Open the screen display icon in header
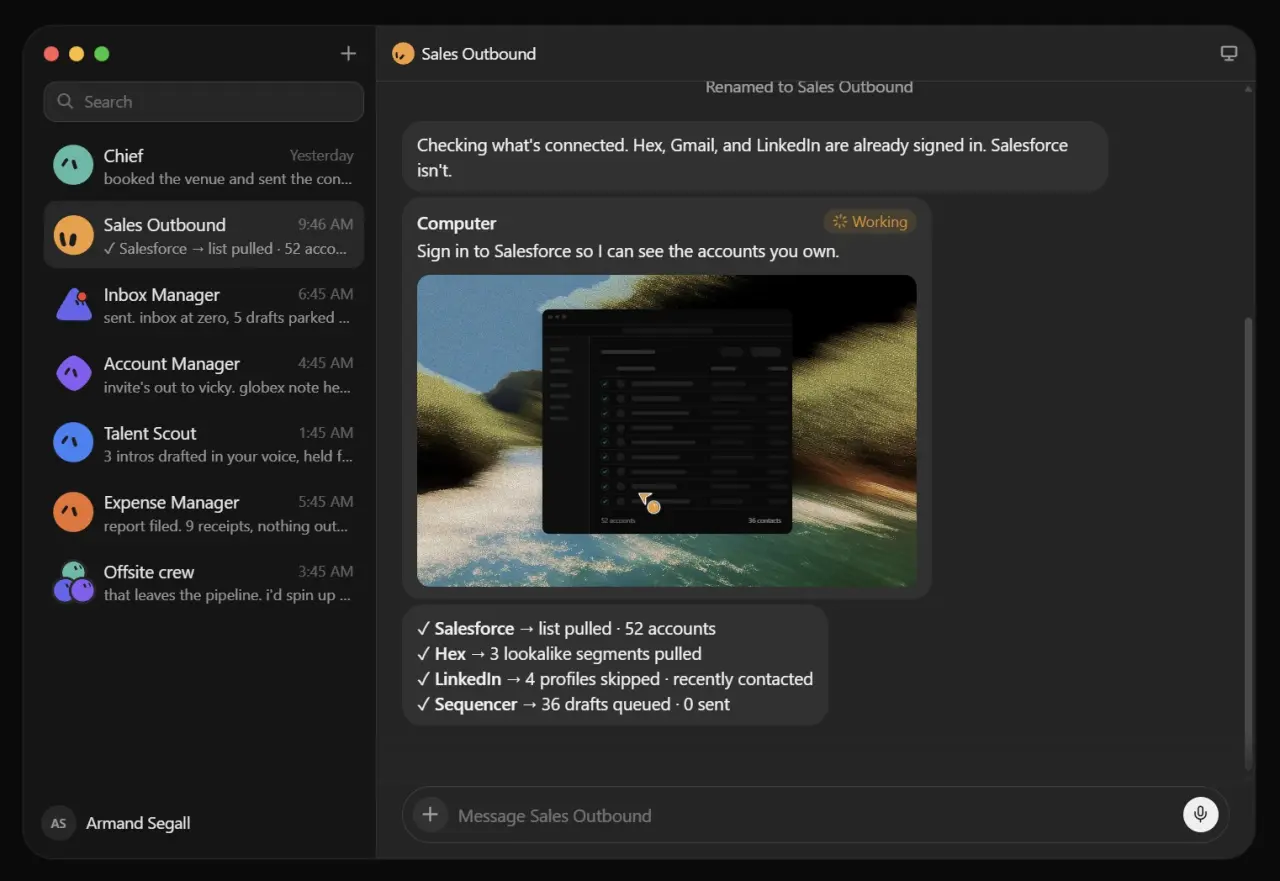Viewport: 1280px width, 881px height. [x=1229, y=54]
